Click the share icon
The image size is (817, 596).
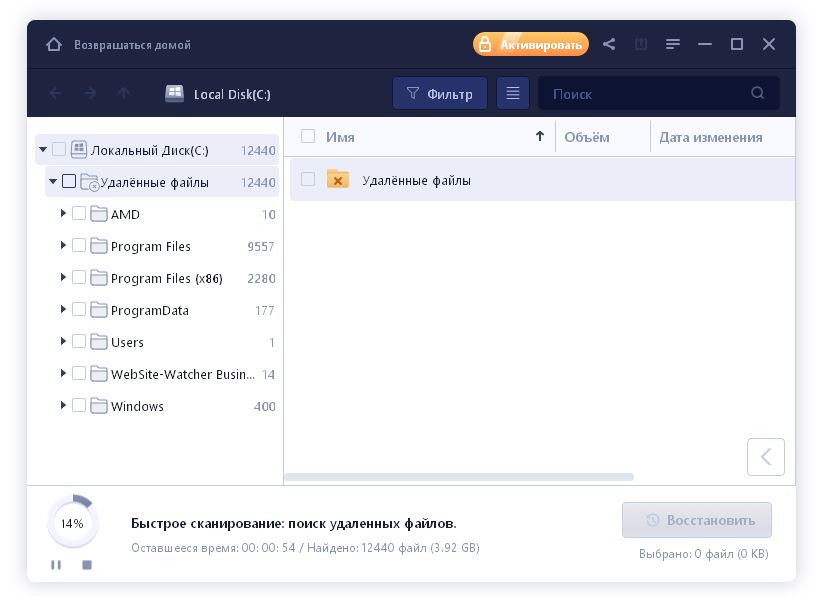[x=609, y=44]
